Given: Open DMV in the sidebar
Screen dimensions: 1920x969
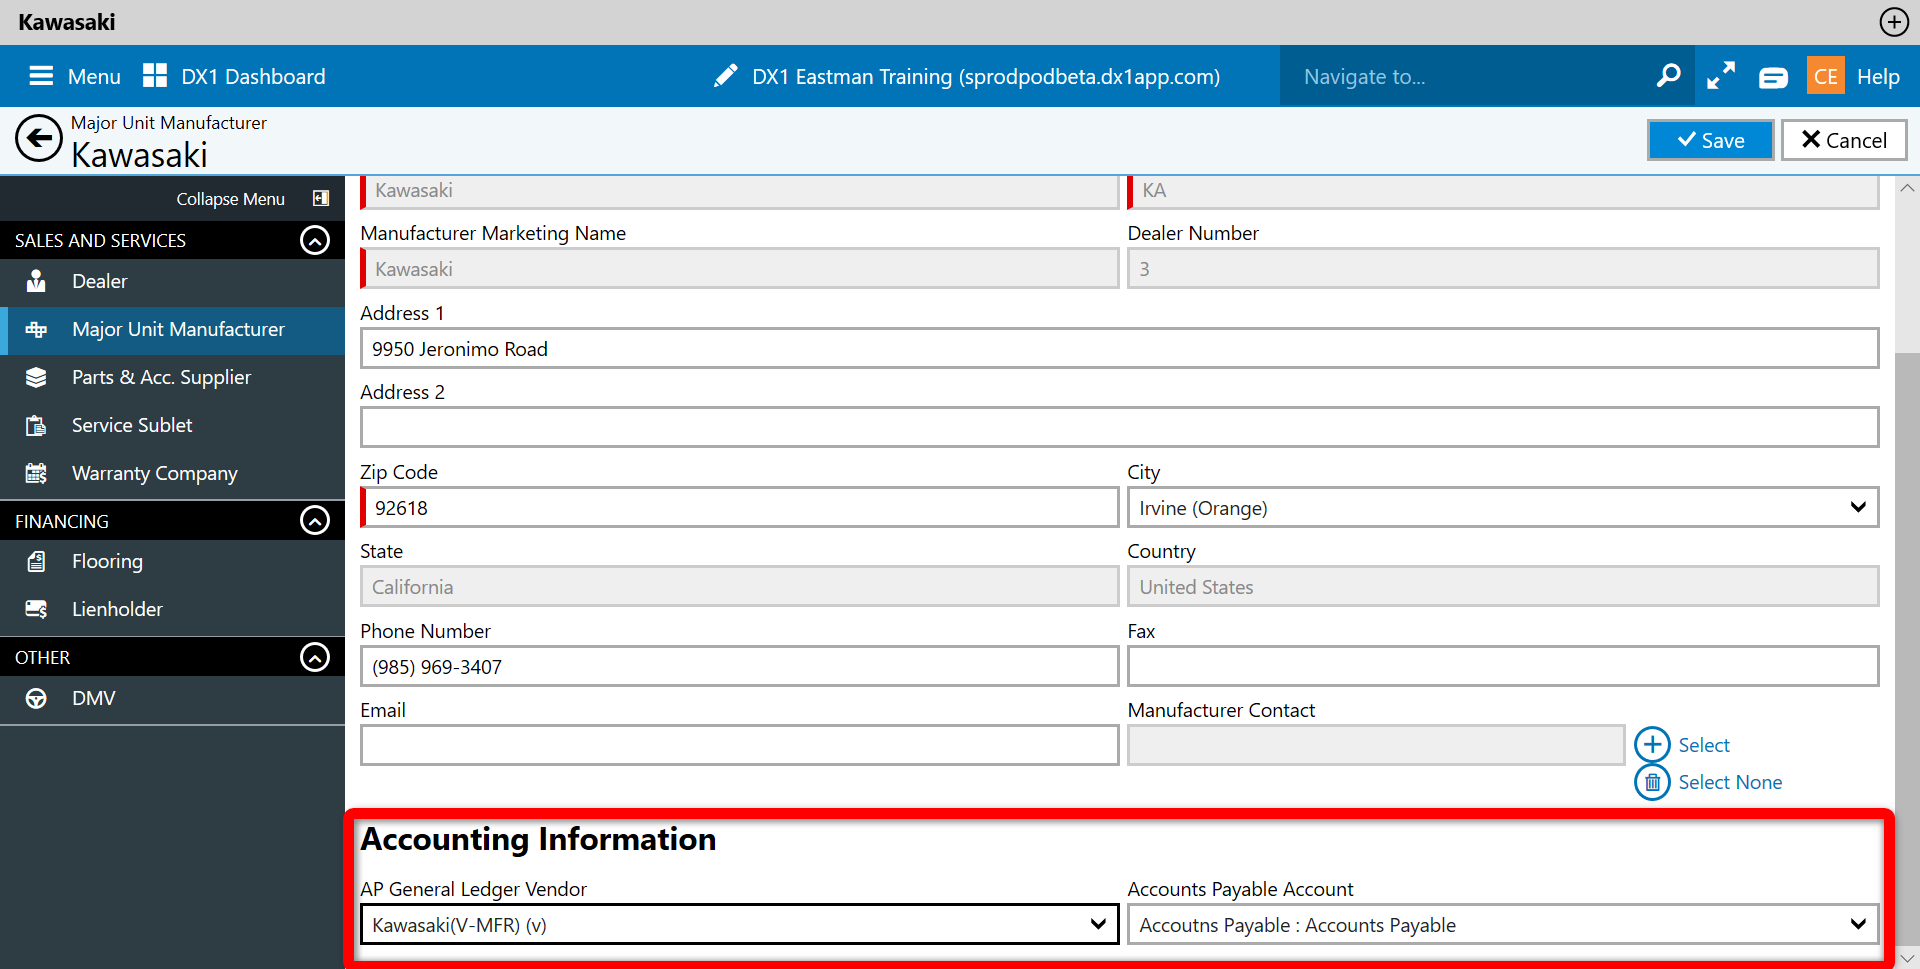Looking at the screenshot, I should click(172, 699).
